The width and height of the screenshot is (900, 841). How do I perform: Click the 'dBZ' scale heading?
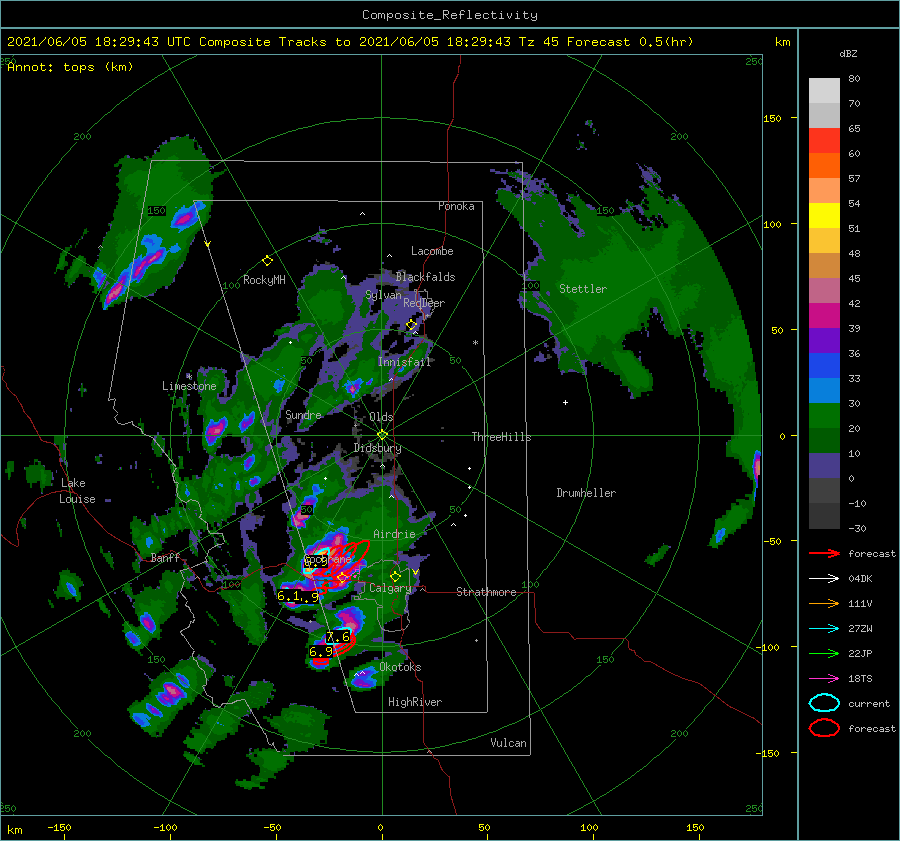(x=848, y=54)
